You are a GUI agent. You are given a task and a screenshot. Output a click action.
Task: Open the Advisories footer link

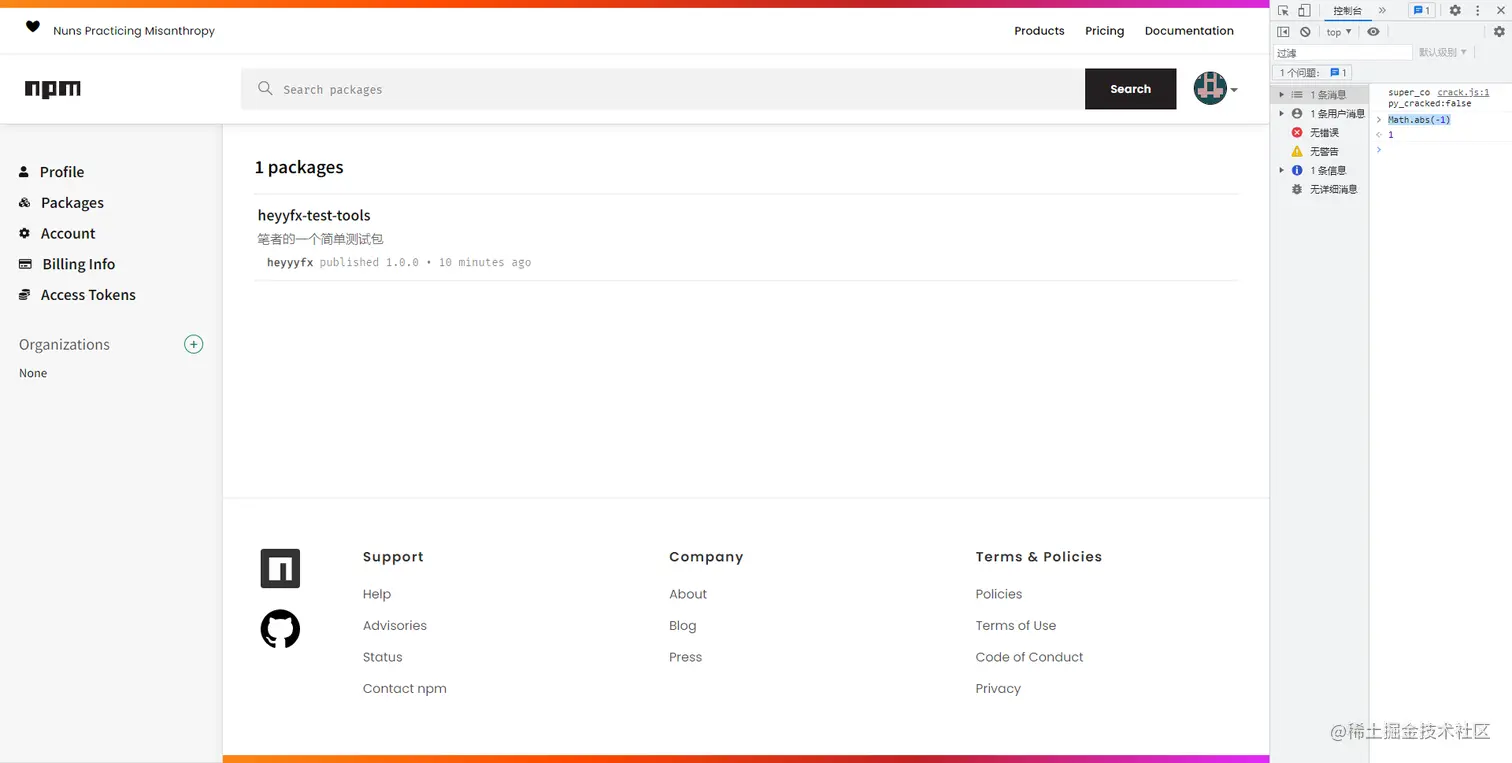395,626
